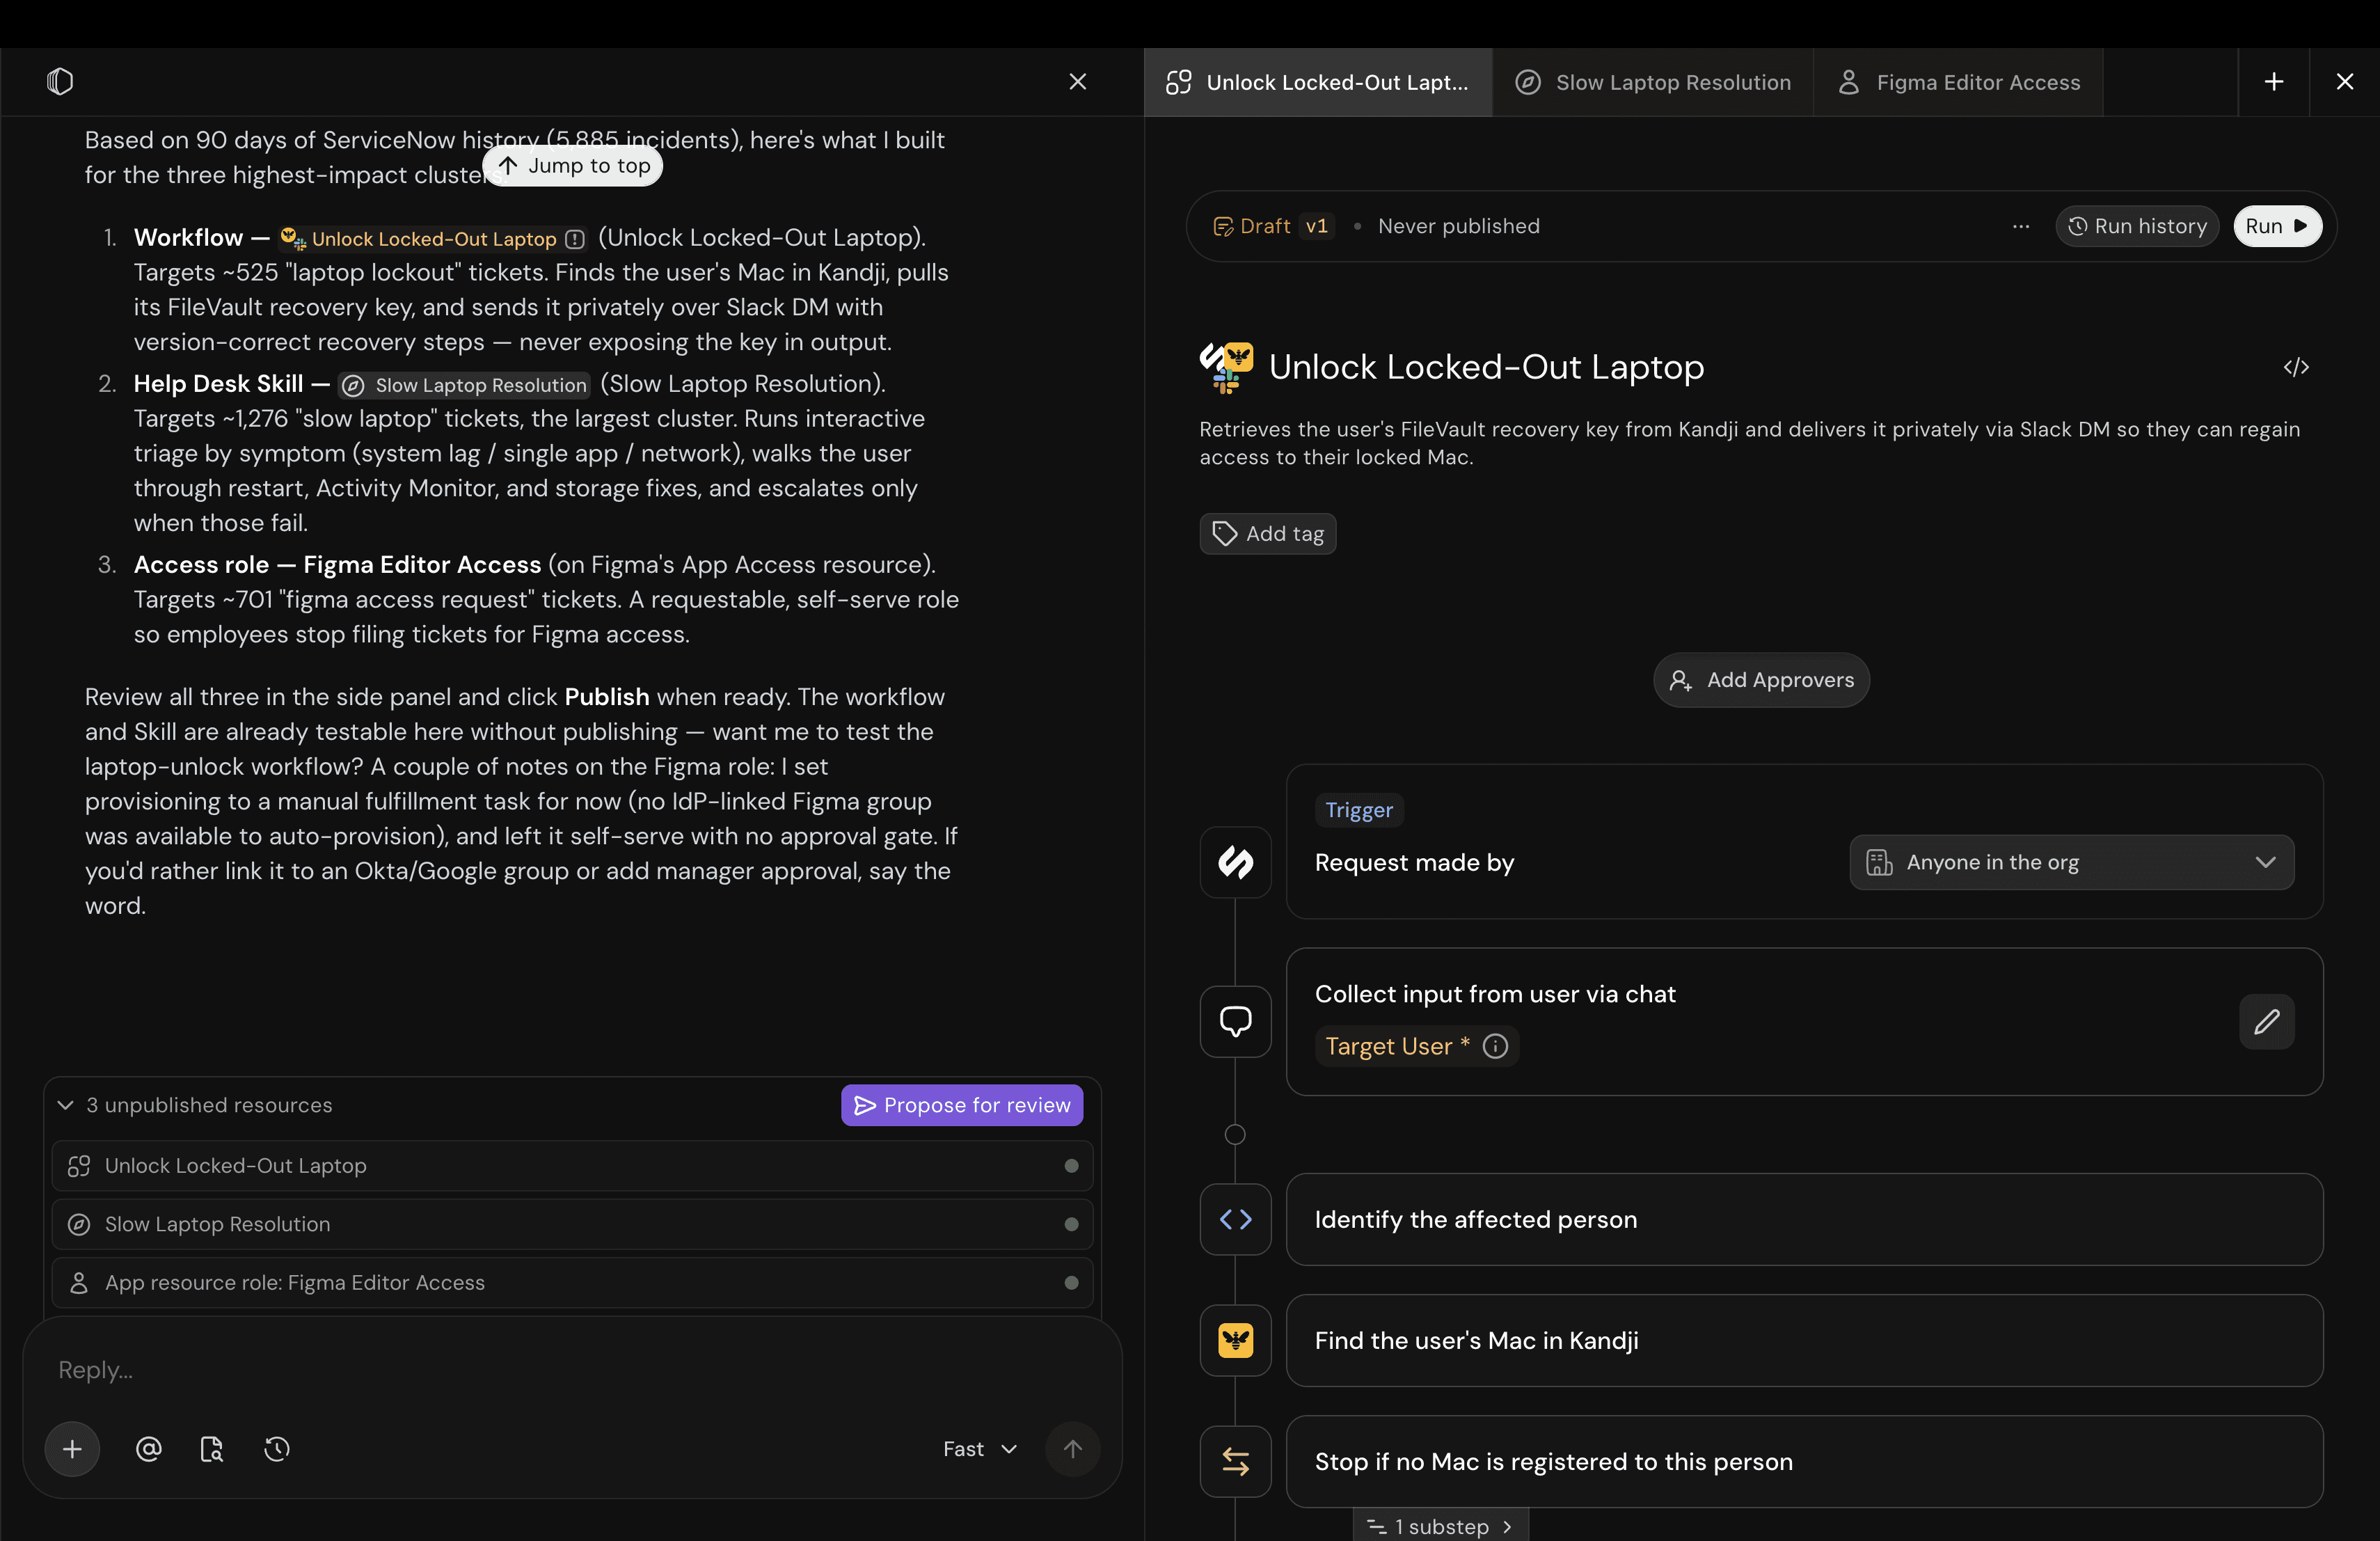The width and height of the screenshot is (2380, 1541).
Task: Click the document search icon in reply toolbar
Action: (x=212, y=1449)
